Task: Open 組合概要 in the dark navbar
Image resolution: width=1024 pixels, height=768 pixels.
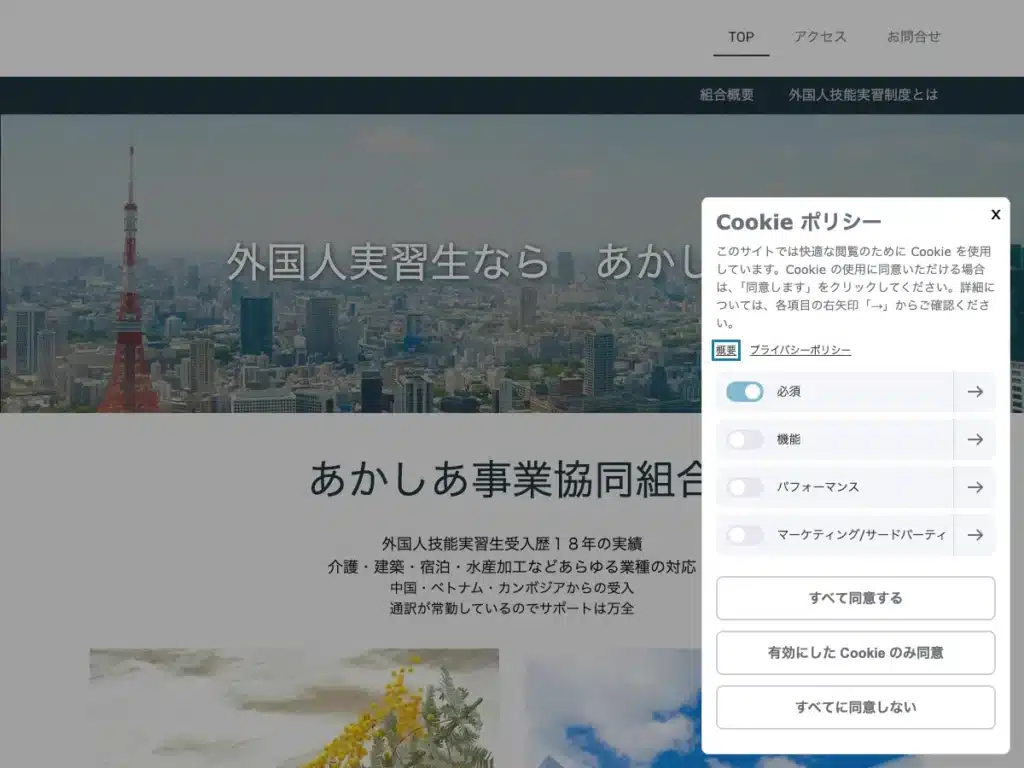Action: click(727, 95)
